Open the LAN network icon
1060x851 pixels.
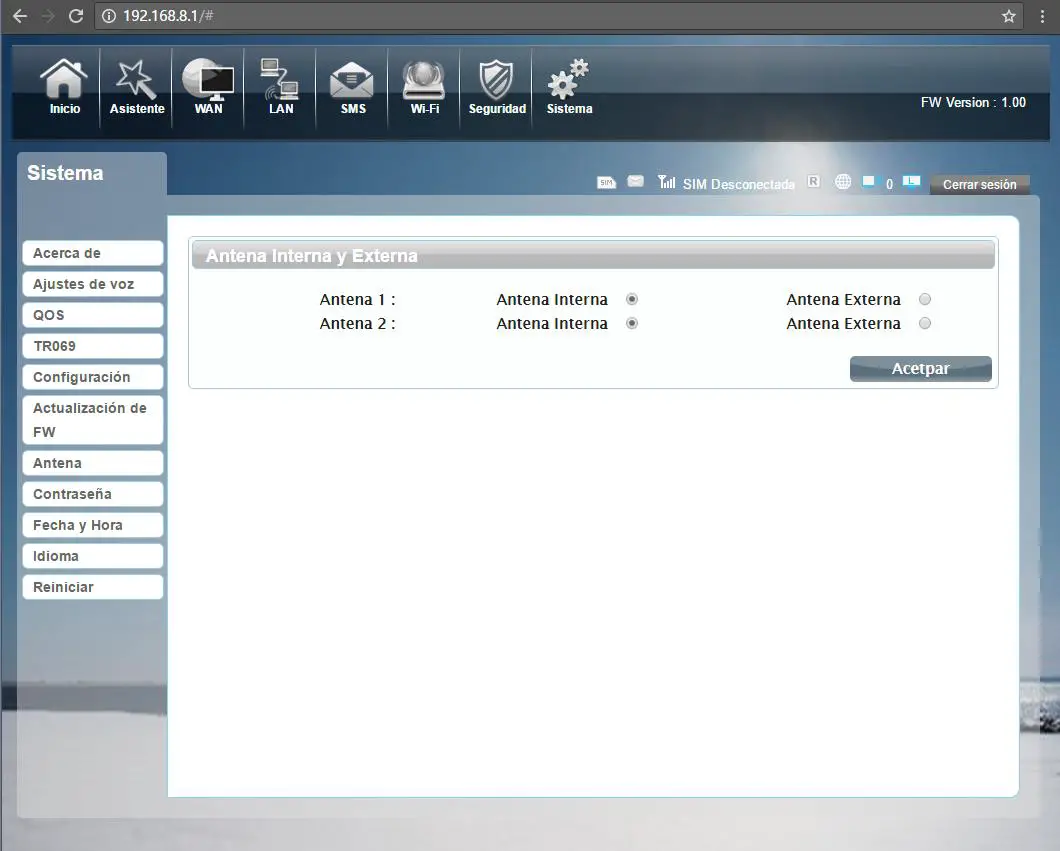tap(281, 86)
